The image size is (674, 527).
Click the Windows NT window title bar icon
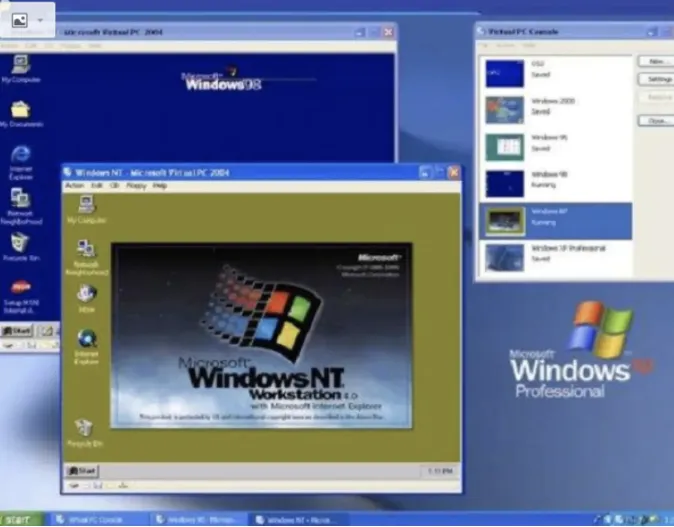click(x=67, y=172)
